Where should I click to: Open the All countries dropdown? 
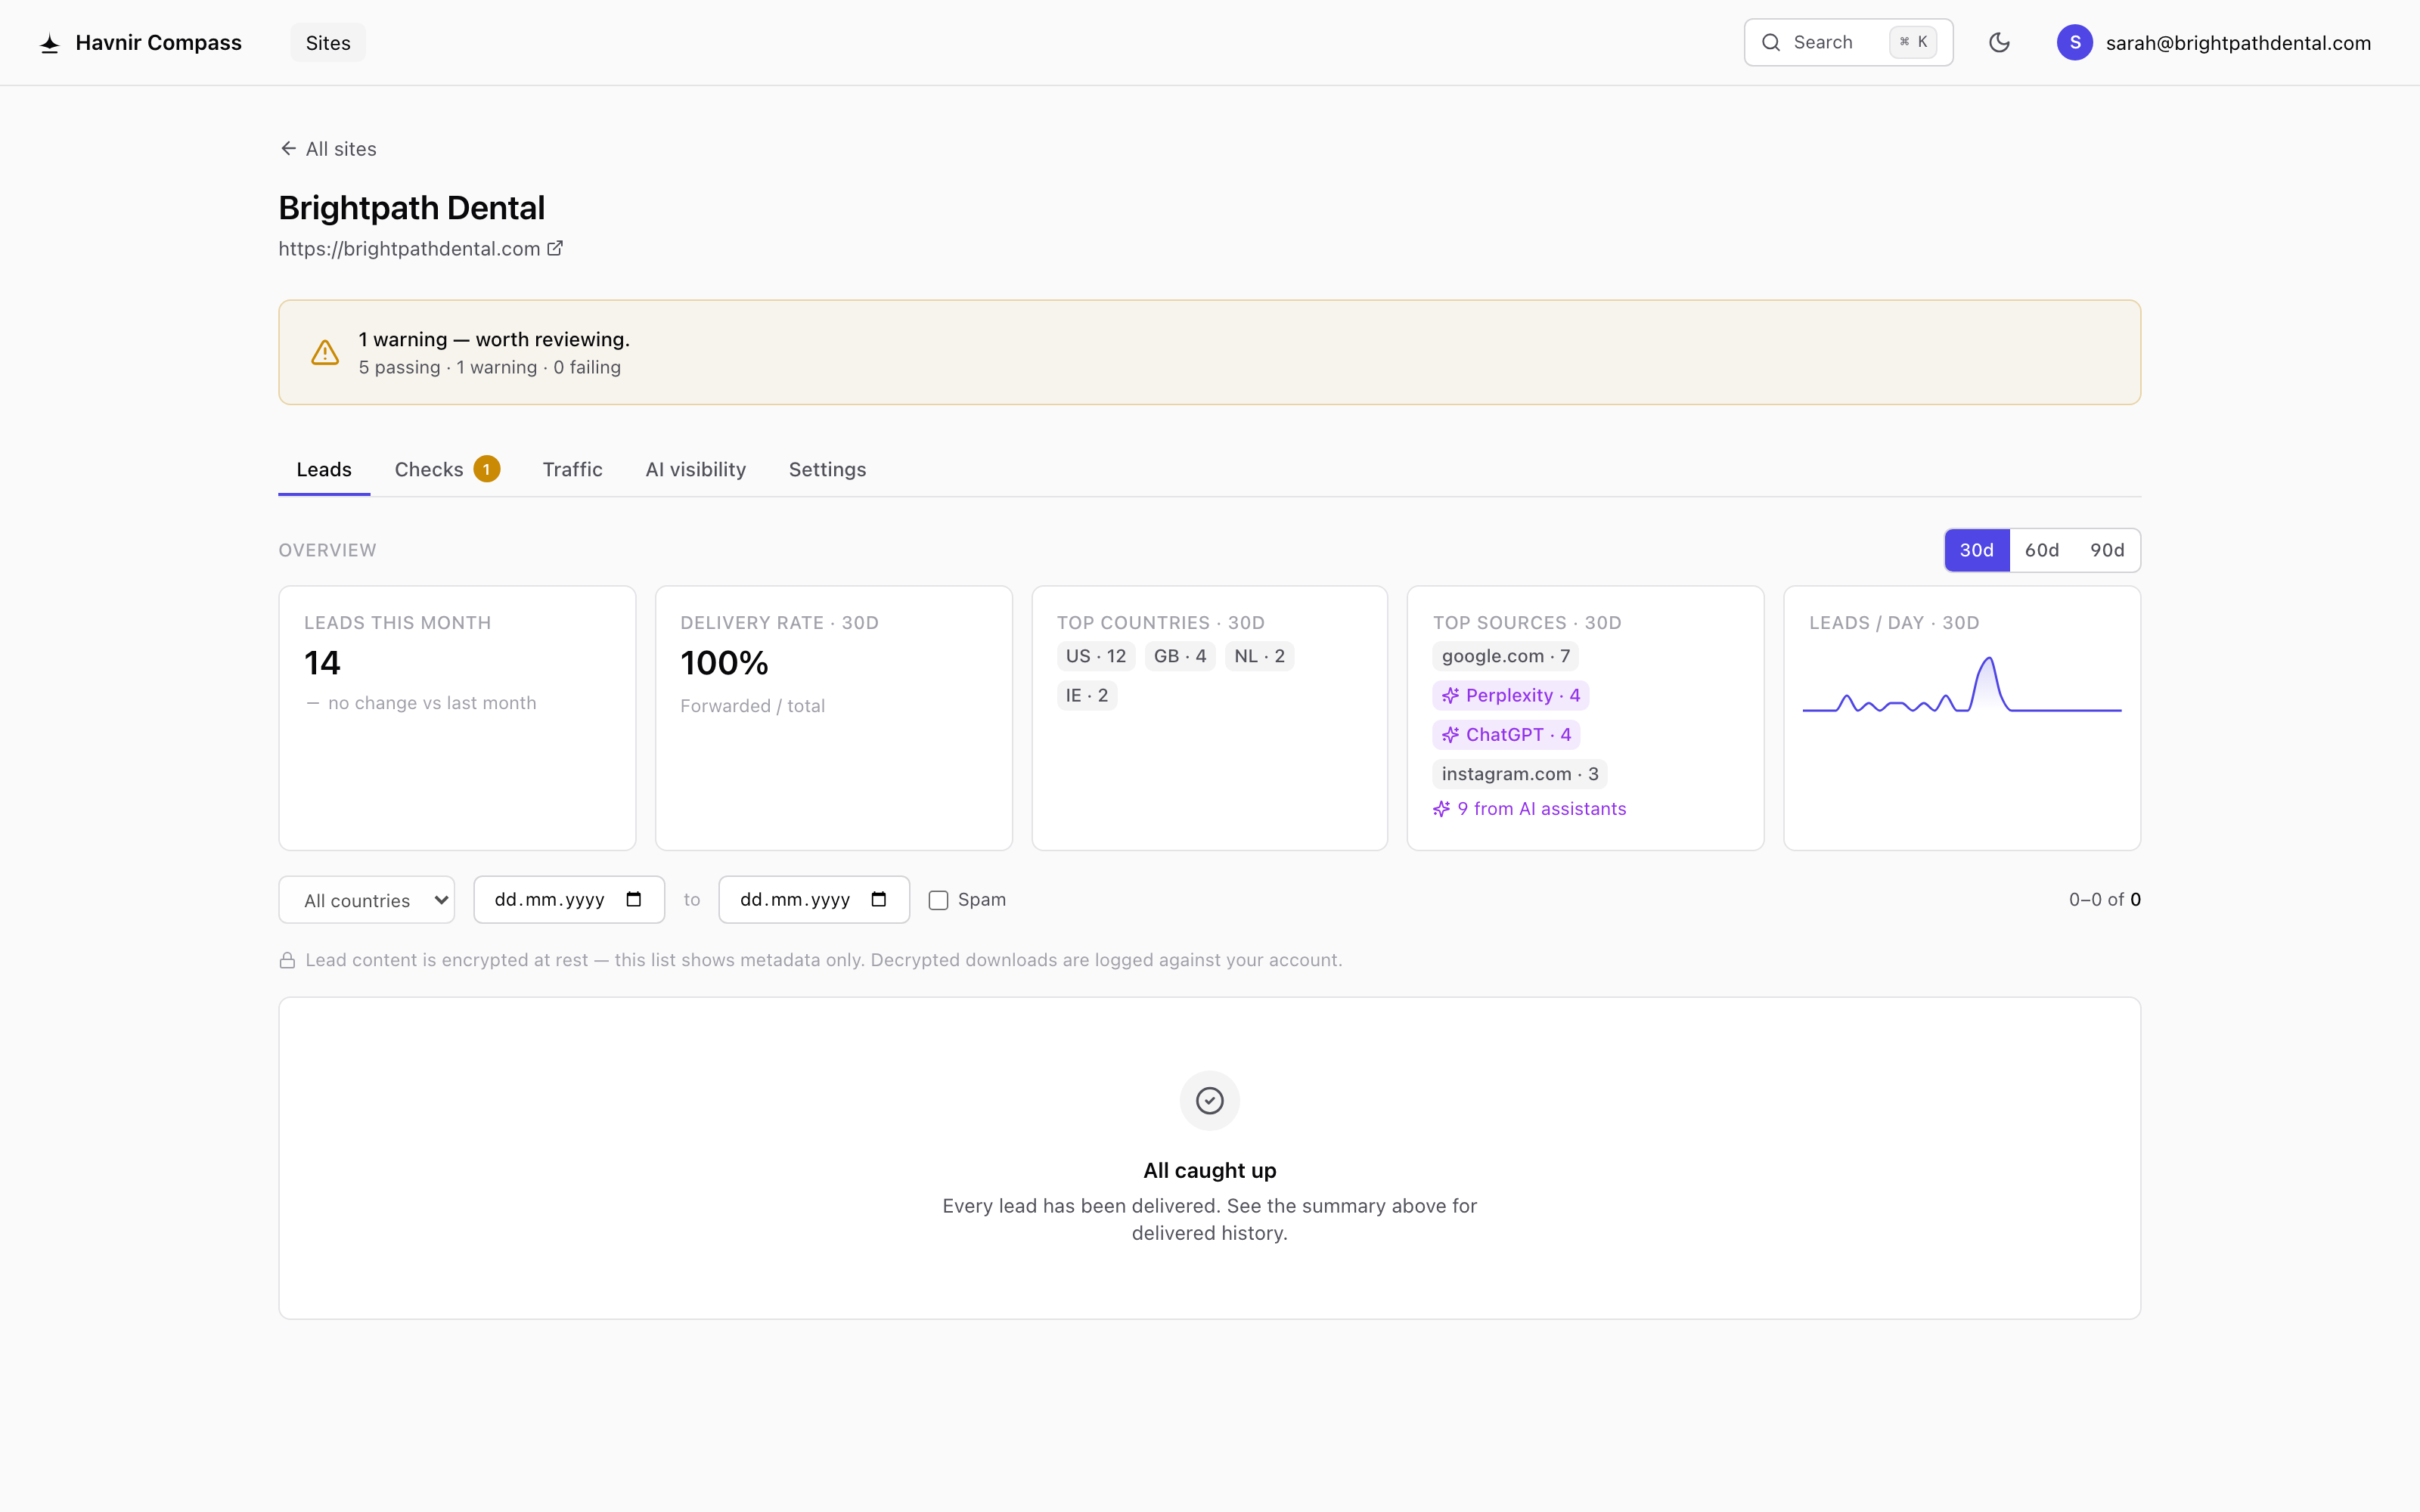coord(367,900)
